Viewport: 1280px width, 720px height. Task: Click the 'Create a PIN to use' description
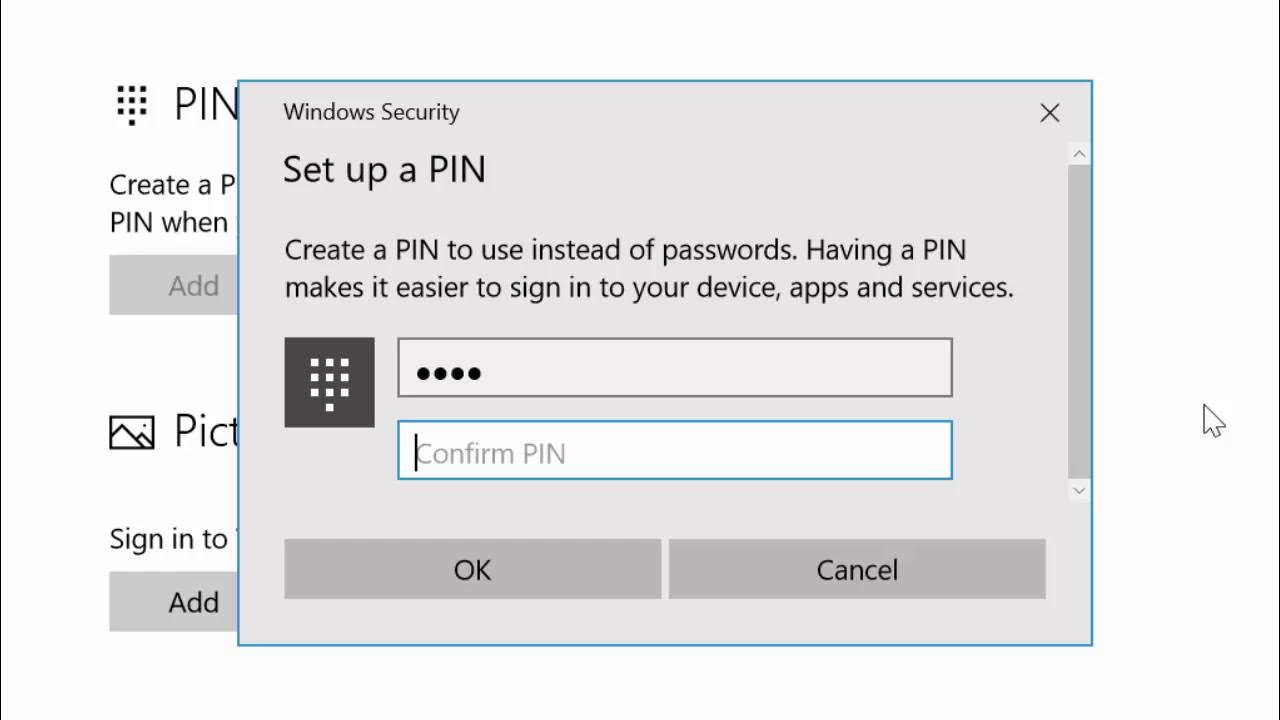tap(649, 268)
